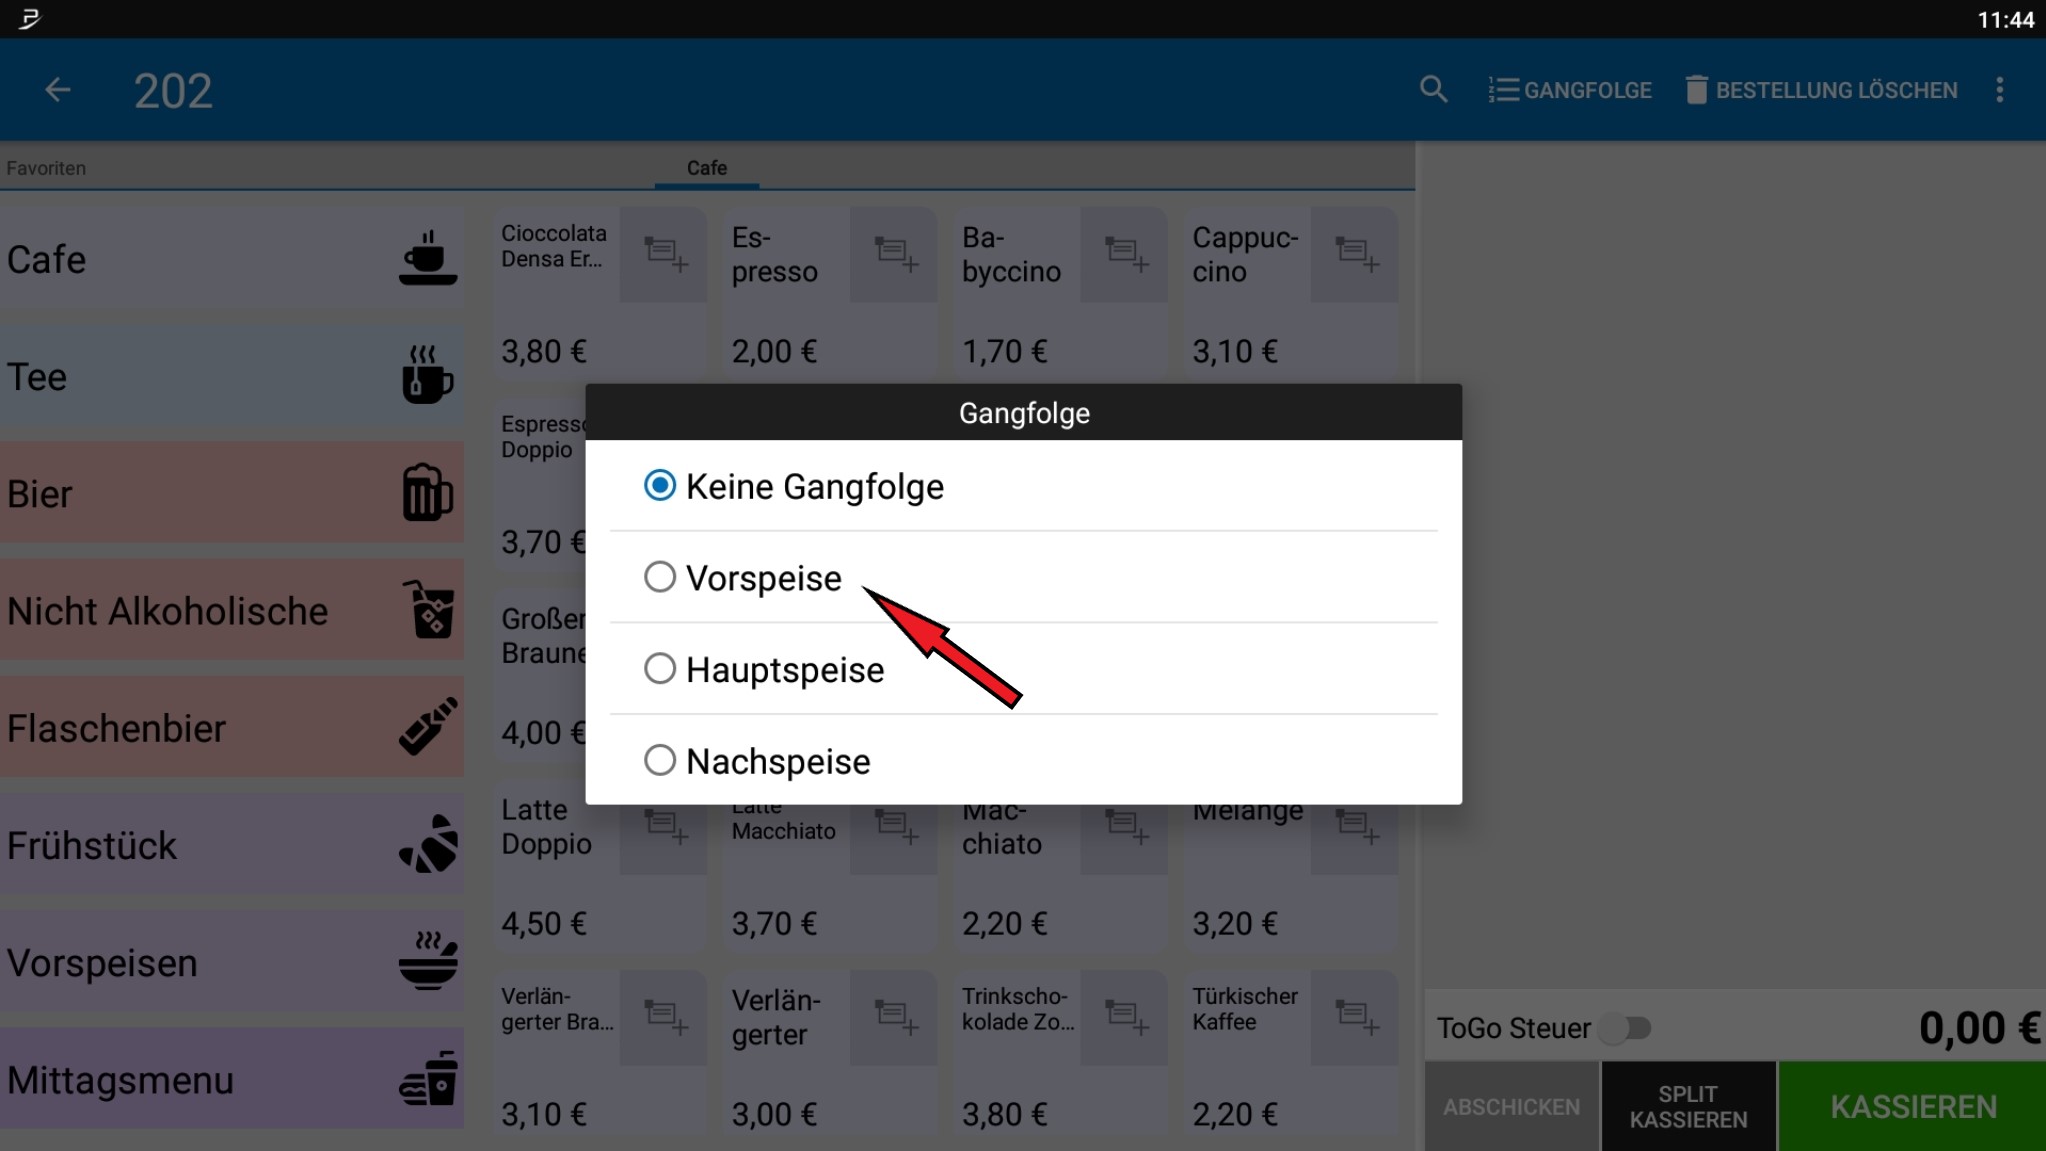Click the beer mug icon on Bier category
The height and width of the screenshot is (1151, 2046).
pyautogui.click(x=425, y=492)
